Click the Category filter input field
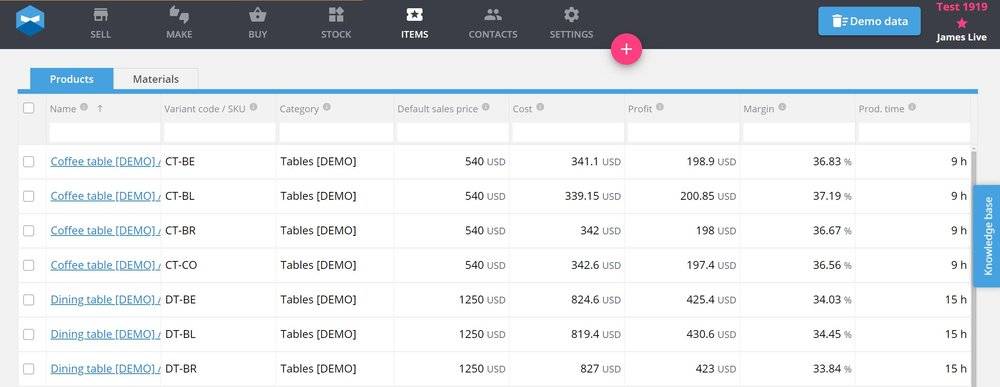Viewport: 1000px width, 387px height. 336,133
